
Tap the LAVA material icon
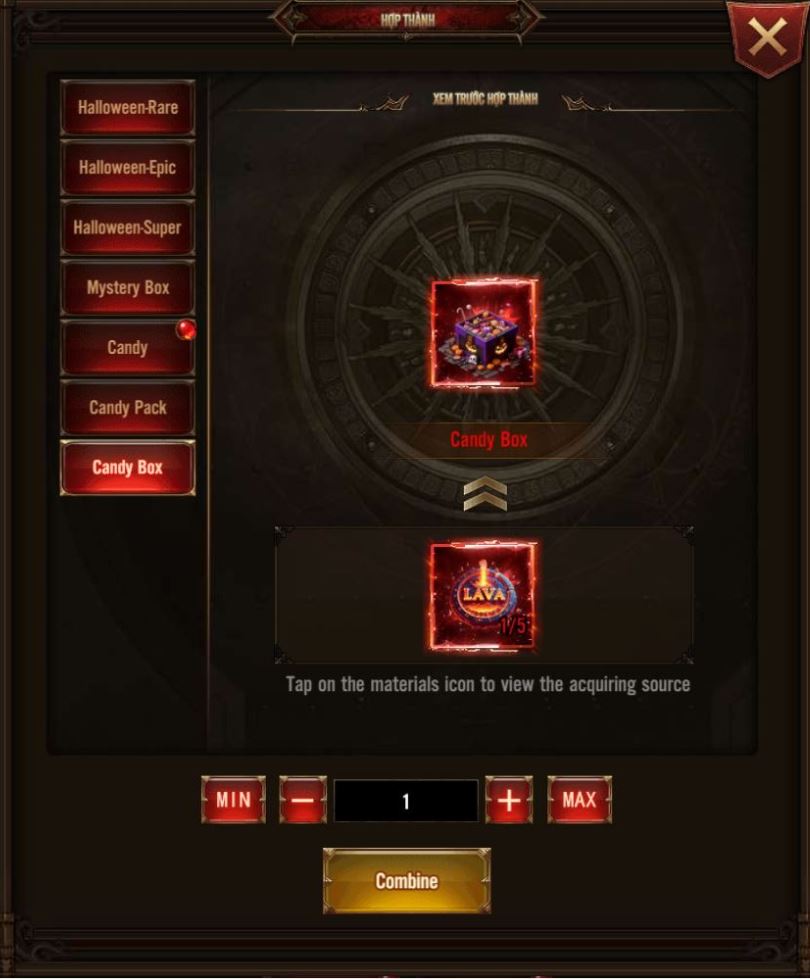pos(483,596)
